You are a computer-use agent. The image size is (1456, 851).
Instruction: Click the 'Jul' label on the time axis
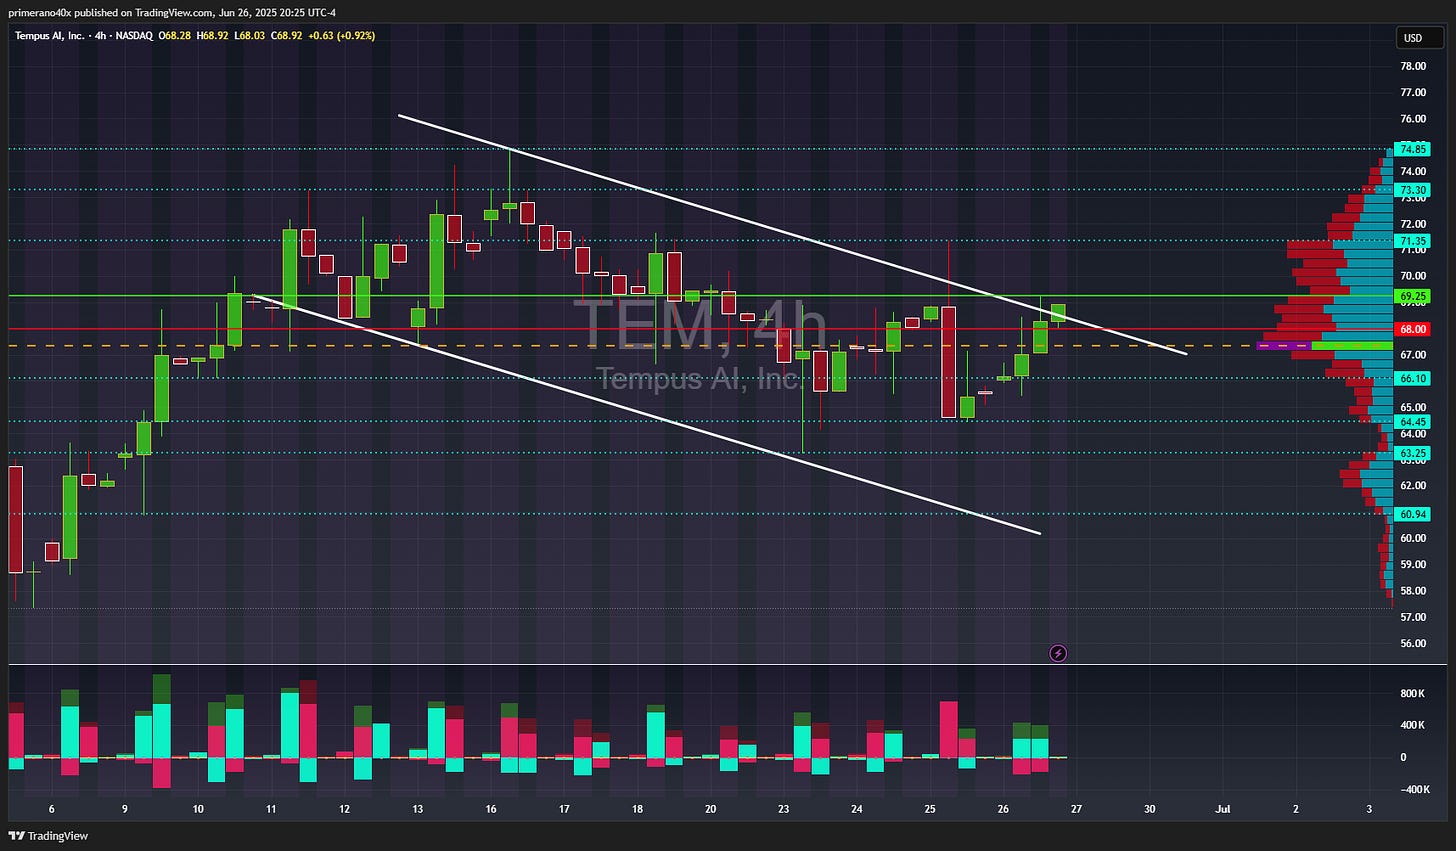[x=1222, y=808]
